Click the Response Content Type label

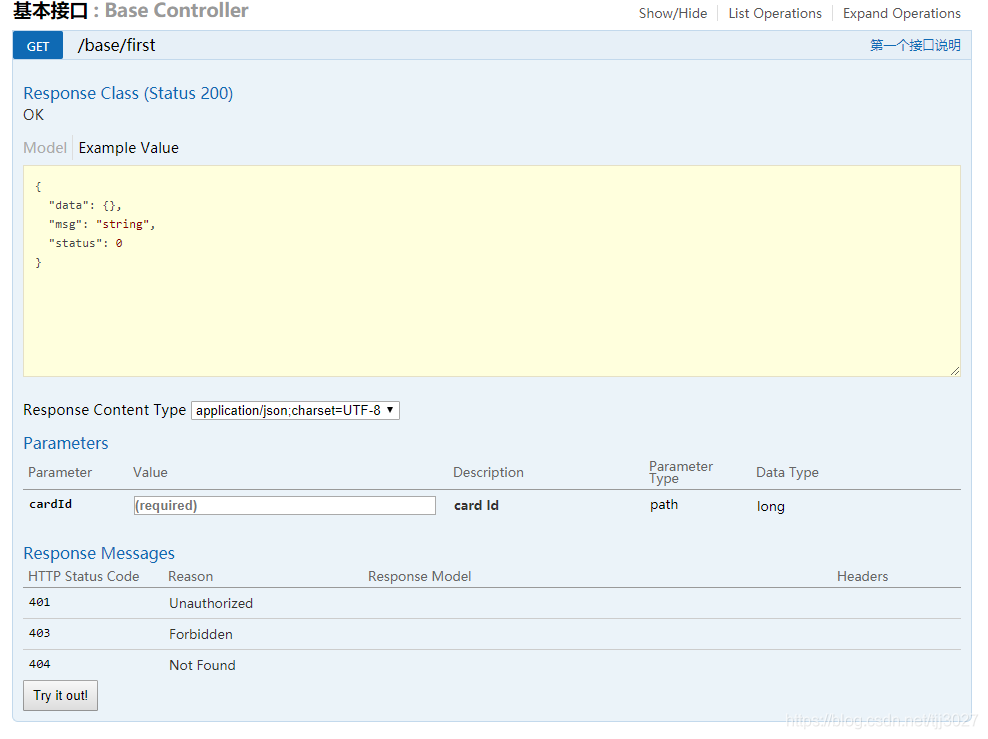(105, 410)
